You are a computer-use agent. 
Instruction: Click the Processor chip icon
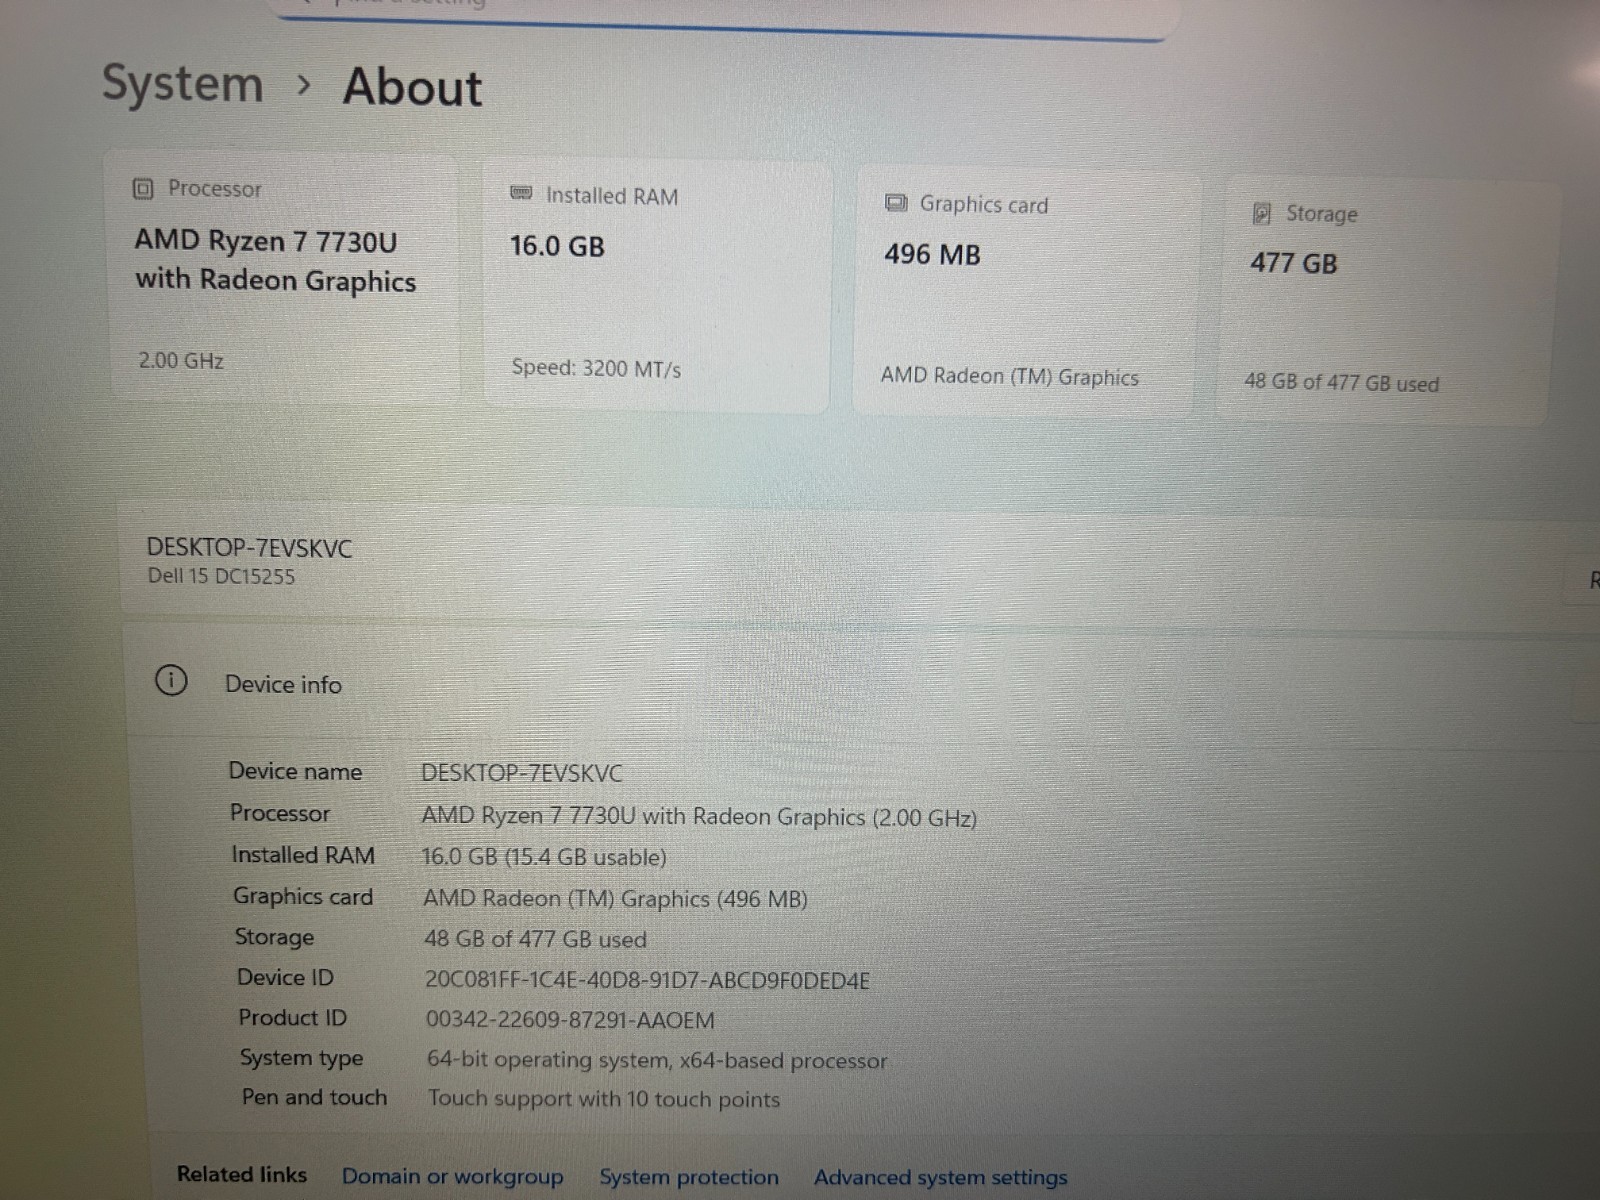coord(143,189)
